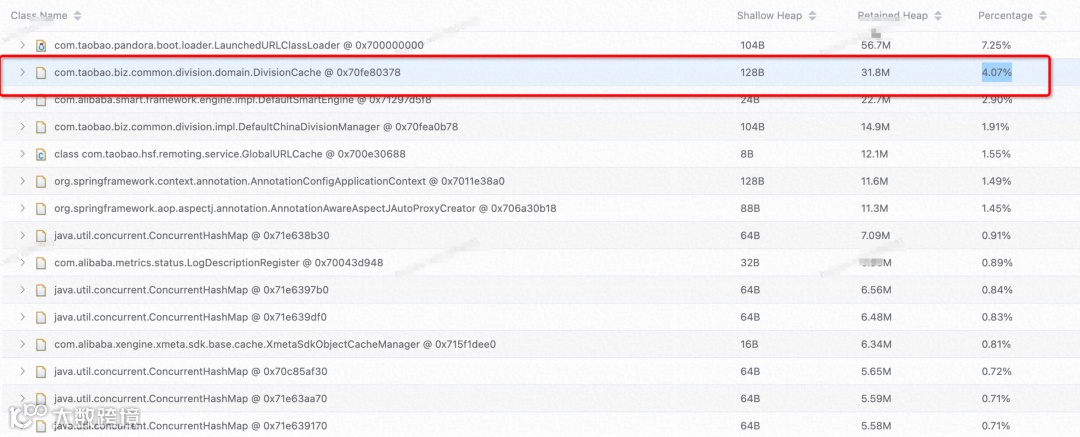Expand the AnnotationConfigApplicationContext row

pos(22,181)
